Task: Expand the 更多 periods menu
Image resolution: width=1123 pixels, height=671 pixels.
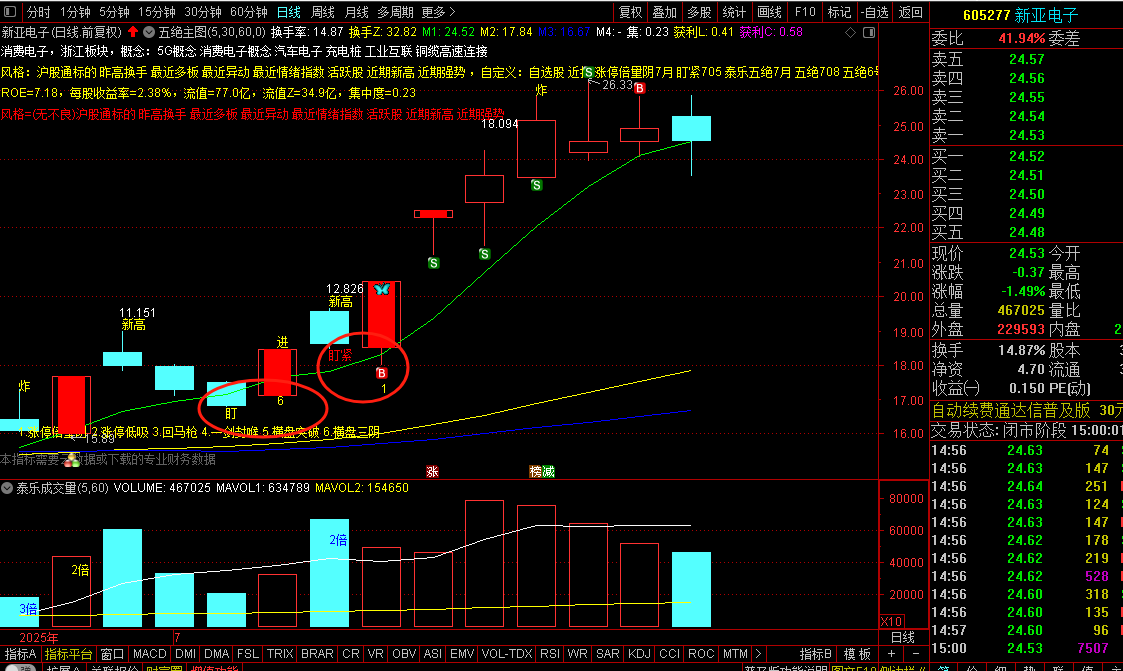Action: pos(438,12)
